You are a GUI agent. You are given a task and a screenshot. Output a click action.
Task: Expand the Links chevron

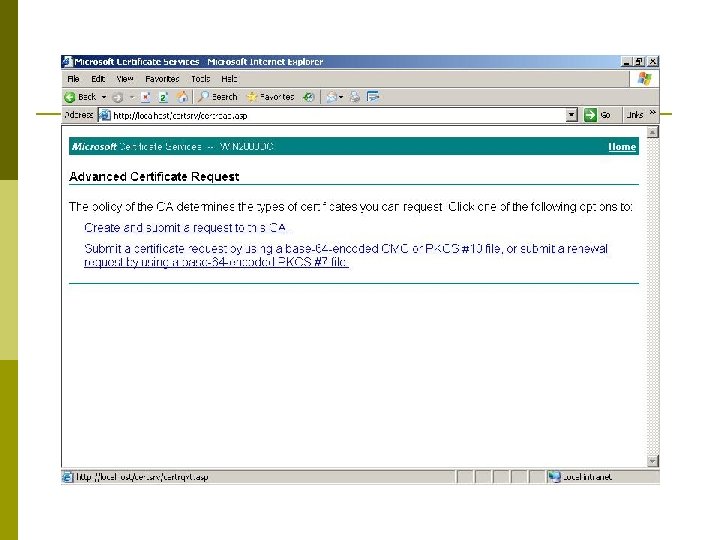(652, 112)
